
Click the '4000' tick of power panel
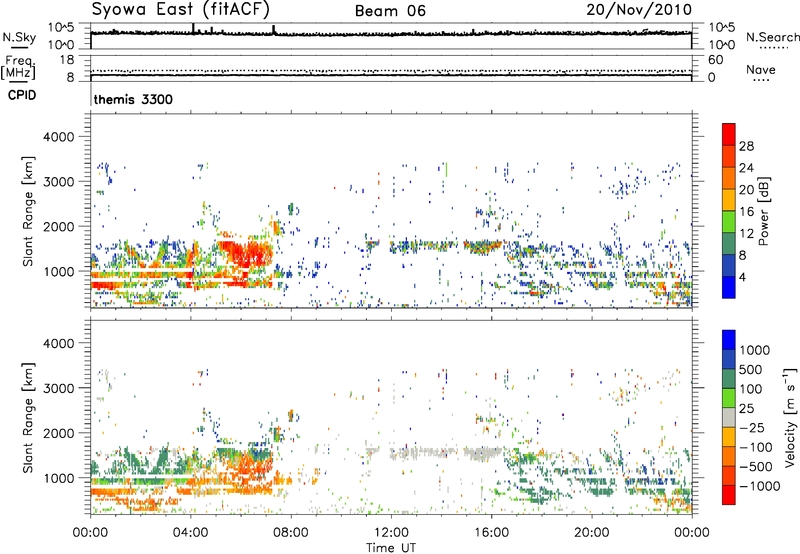[x=58, y=137]
